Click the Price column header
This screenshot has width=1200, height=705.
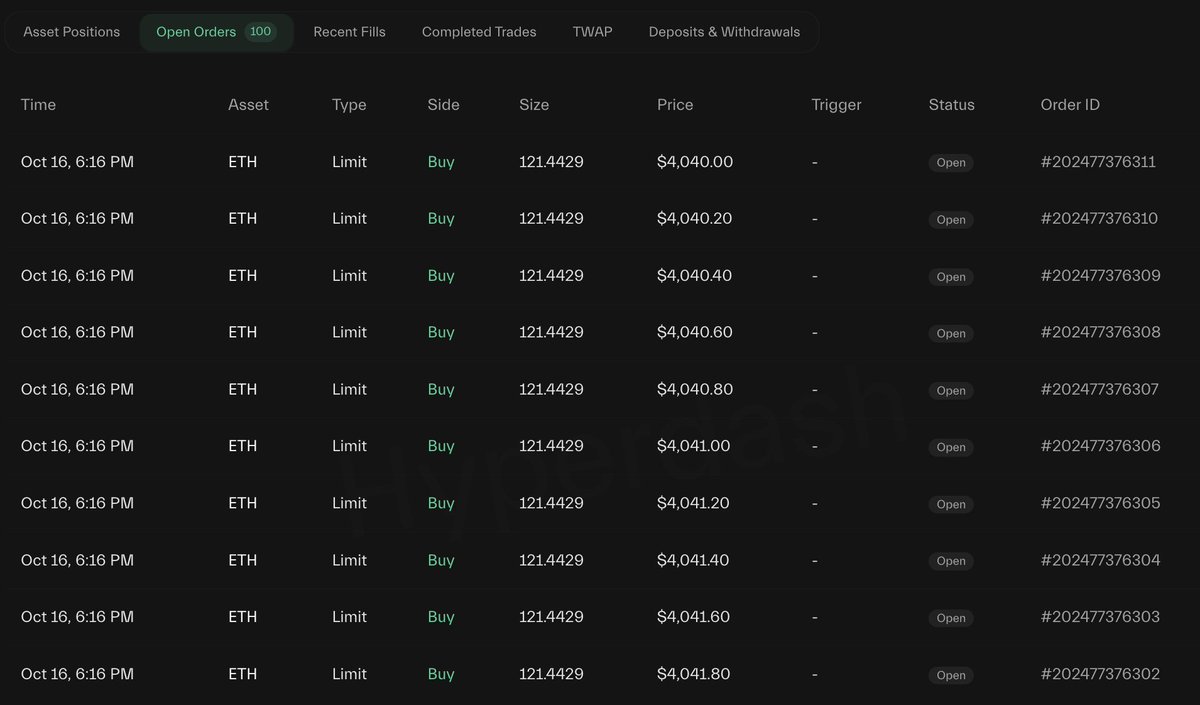click(x=675, y=105)
